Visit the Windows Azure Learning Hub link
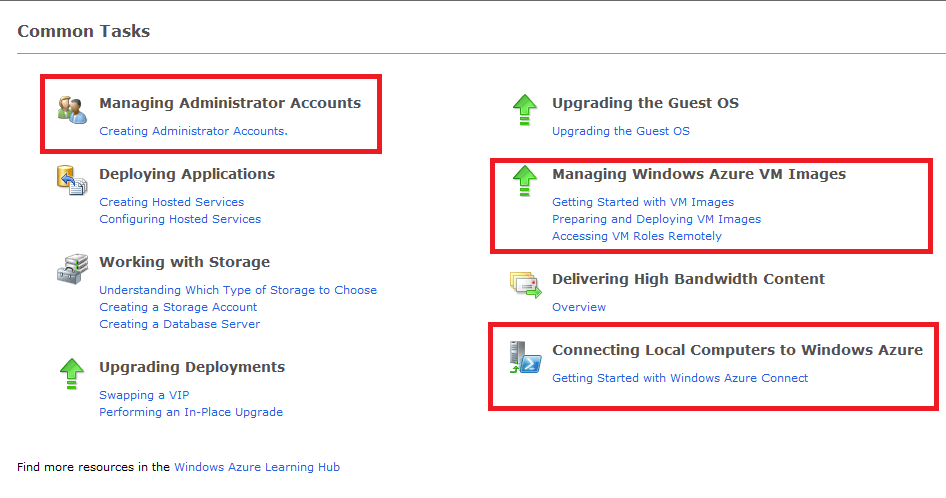The image size is (946, 498). [x=257, y=467]
